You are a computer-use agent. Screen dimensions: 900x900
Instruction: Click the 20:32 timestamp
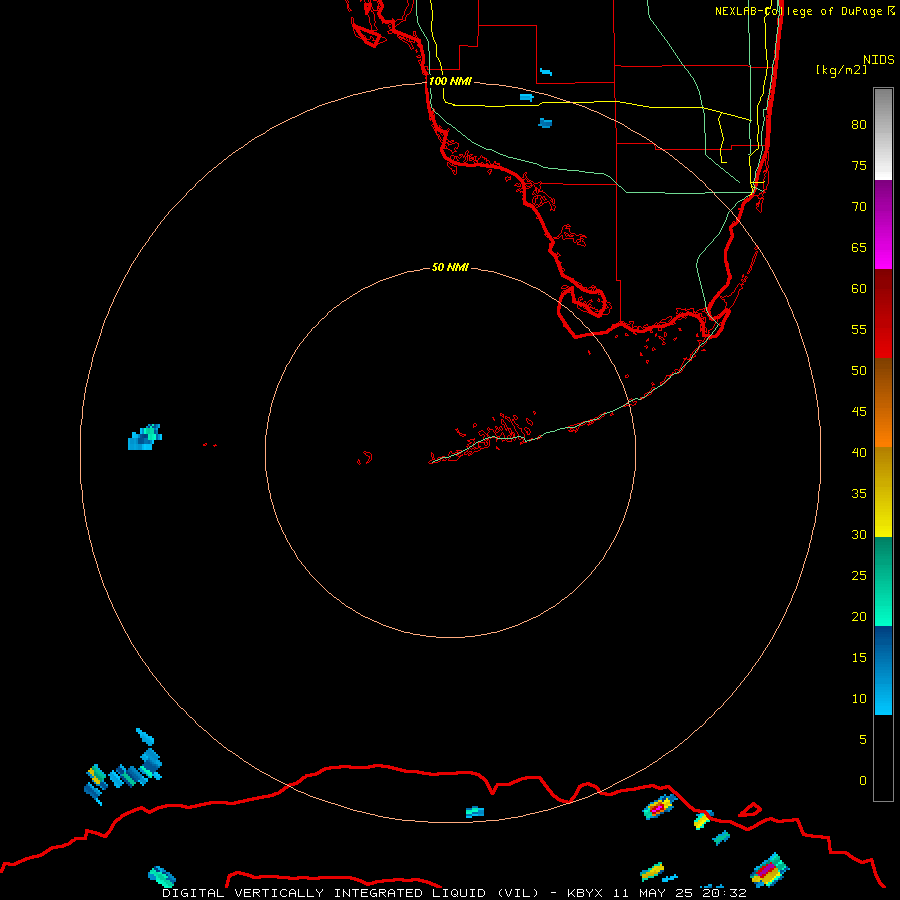point(725,893)
